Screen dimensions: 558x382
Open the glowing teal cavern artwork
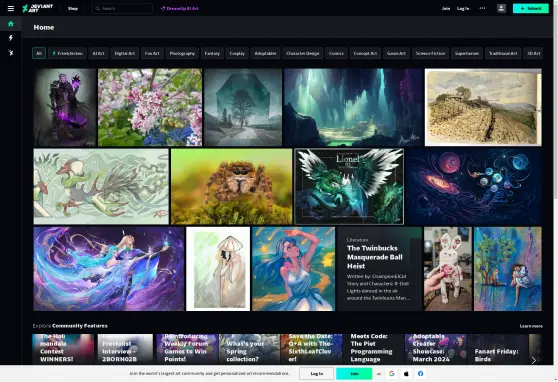353,107
